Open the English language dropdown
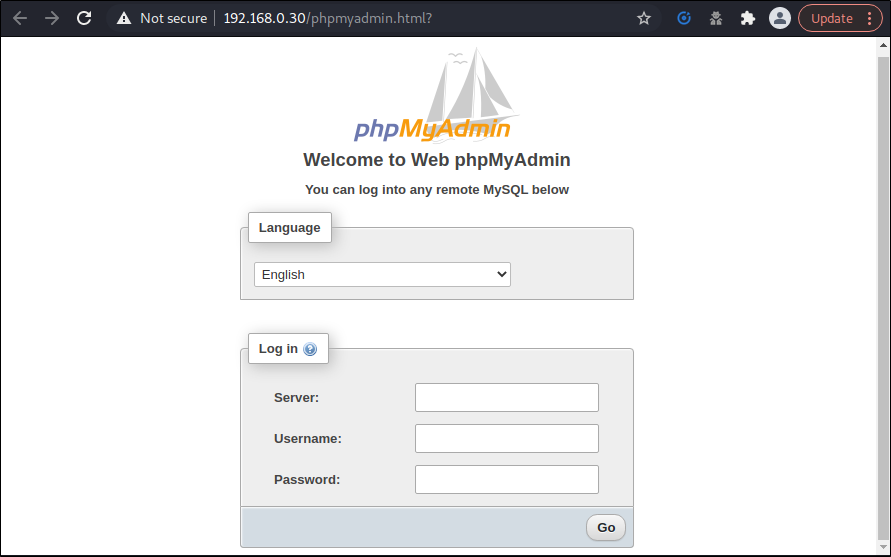 point(382,275)
